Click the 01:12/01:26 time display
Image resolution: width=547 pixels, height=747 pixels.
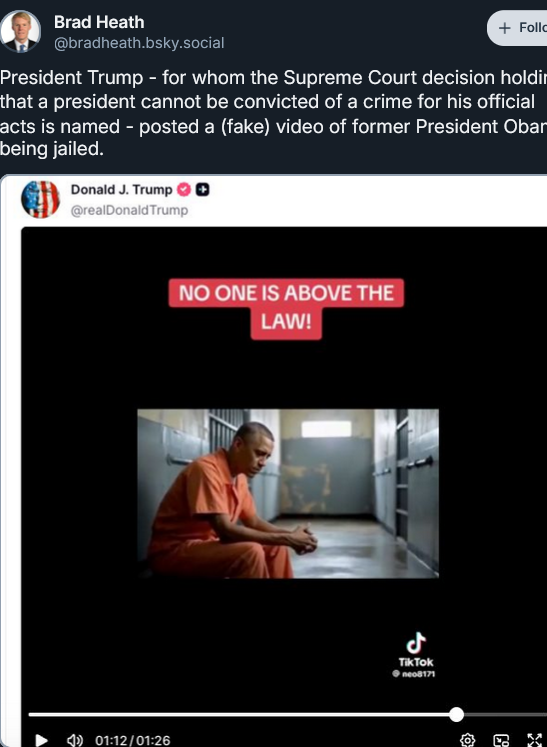click(x=132, y=740)
